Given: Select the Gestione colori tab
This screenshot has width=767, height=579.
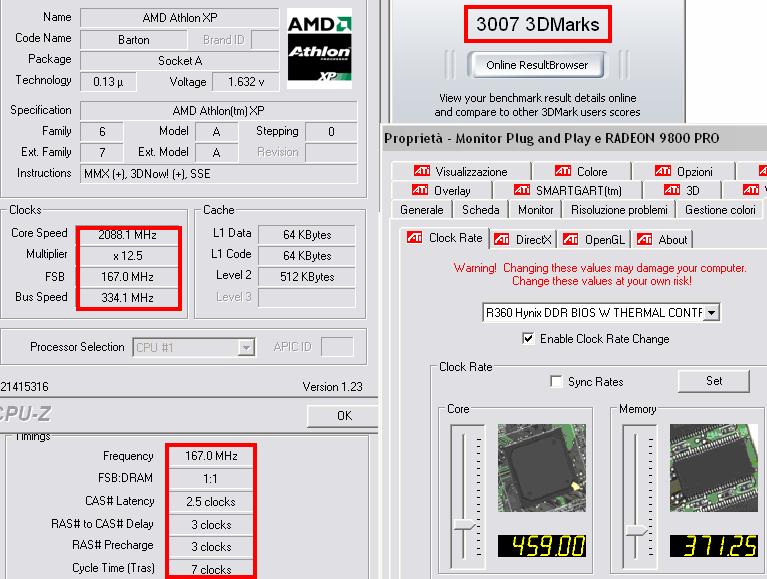Looking at the screenshot, I should (720, 210).
